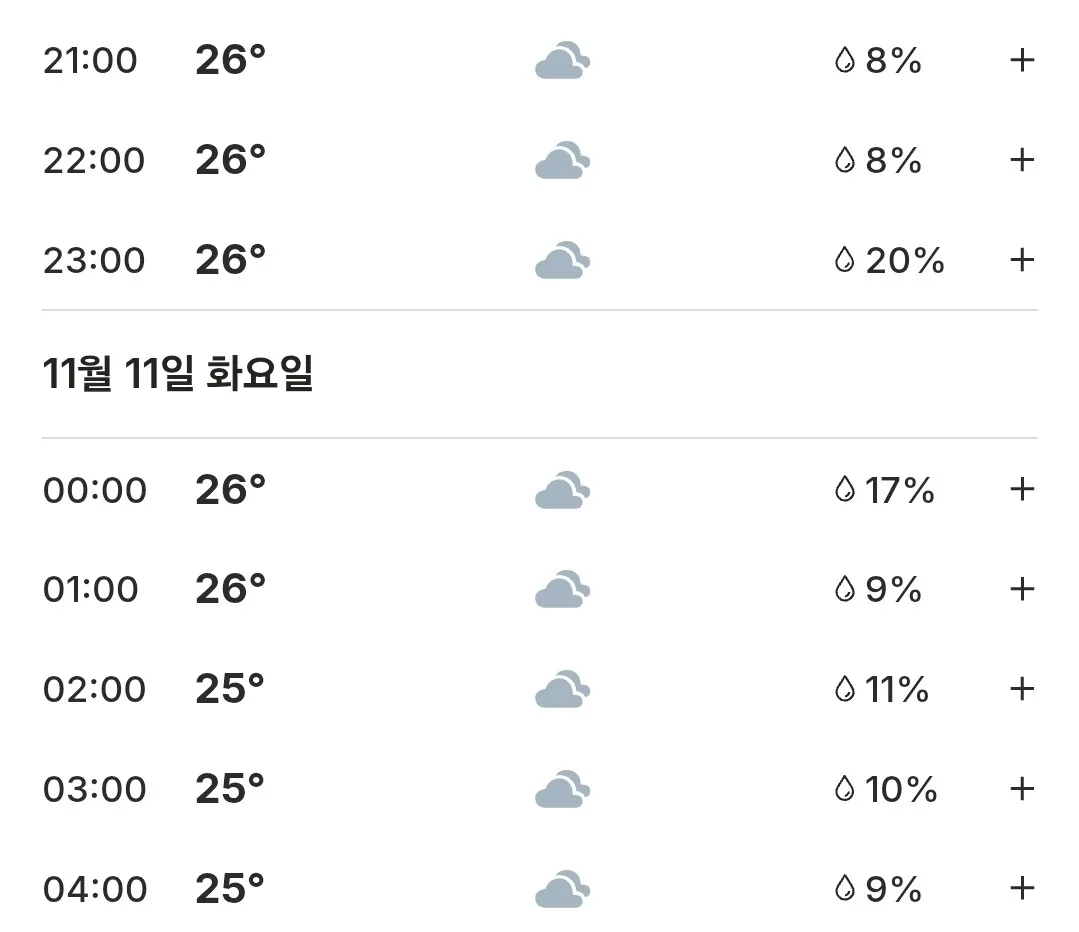This screenshot has width=1079, height=932.
Task: Click the 25° temperature at 04:00
Action: point(230,888)
